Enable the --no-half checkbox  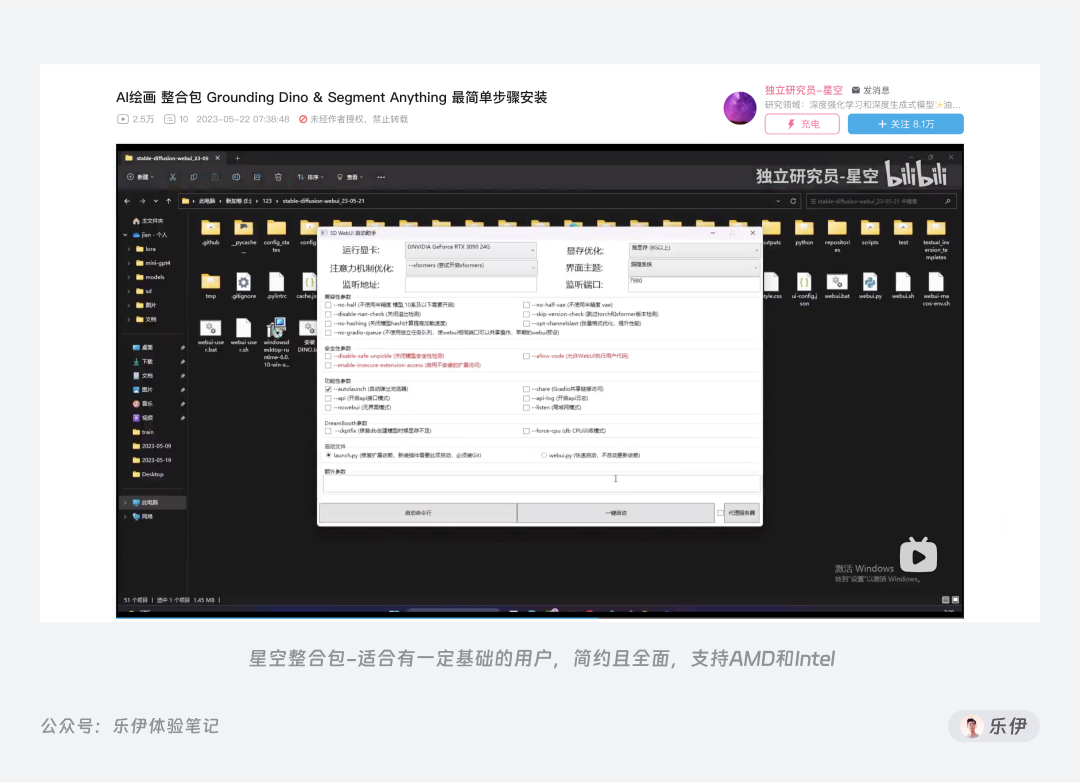(x=328, y=304)
